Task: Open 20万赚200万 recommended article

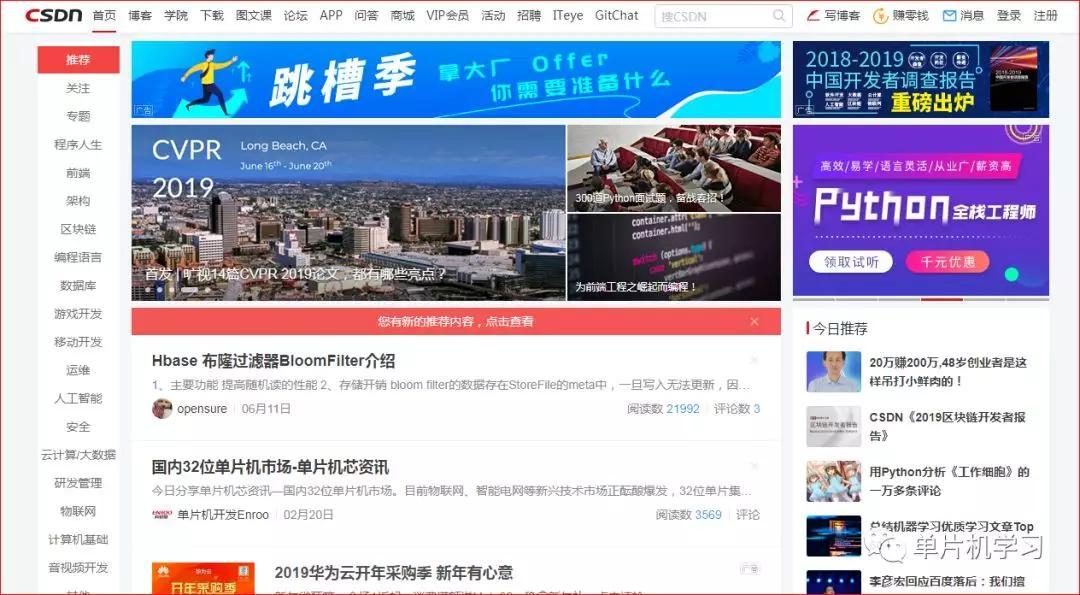Action: pyautogui.click(x=948, y=371)
